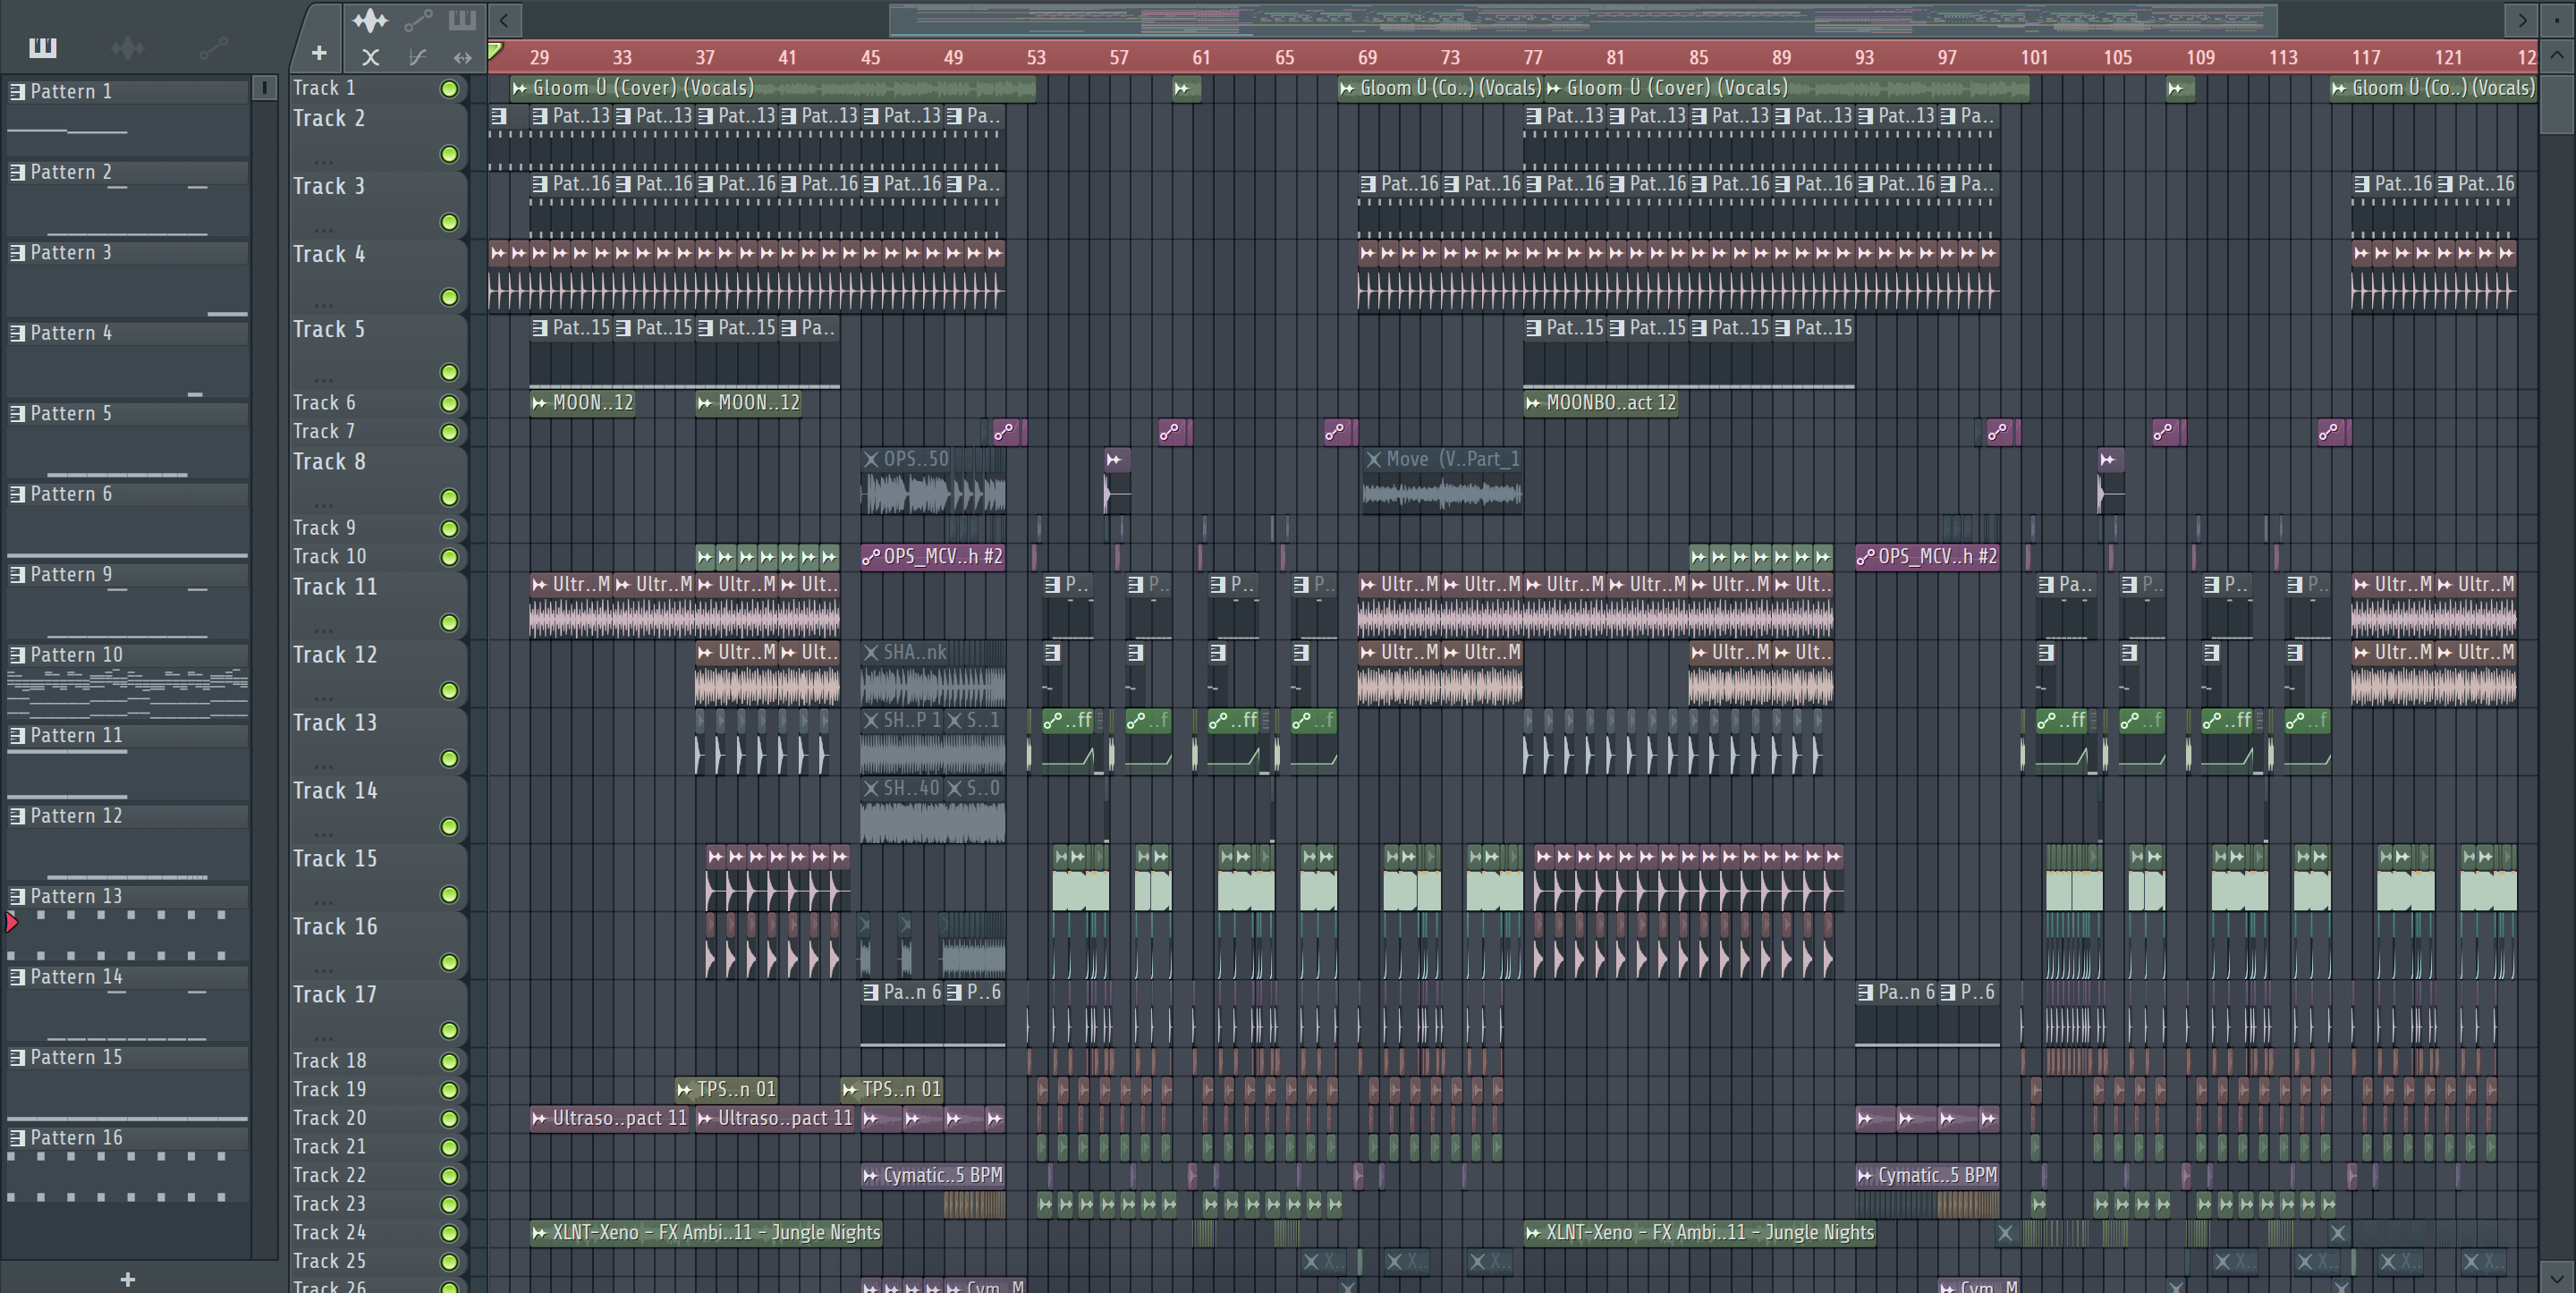The width and height of the screenshot is (2576, 1293).
Task: Click the piano icon beside Pattern 16
Action: tap(17, 1138)
